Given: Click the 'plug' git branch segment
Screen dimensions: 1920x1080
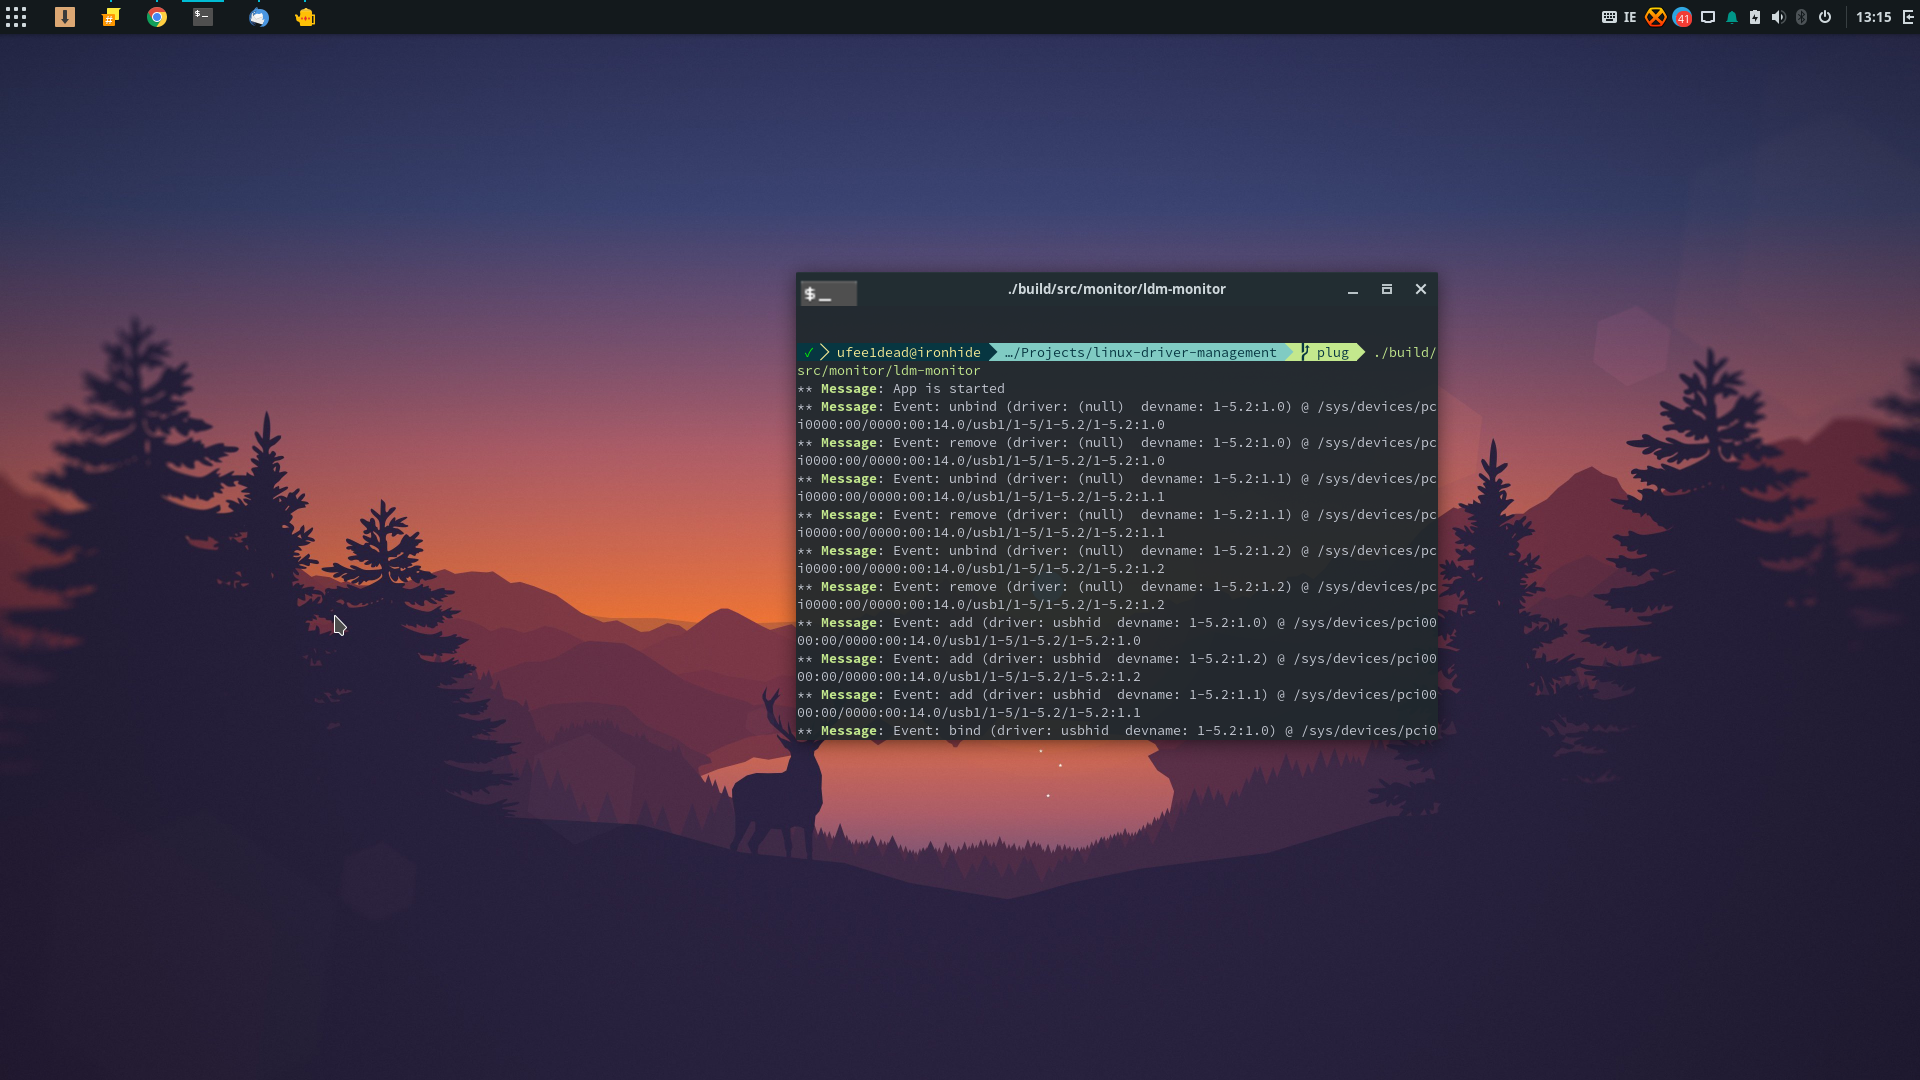Looking at the screenshot, I should tap(1332, 352).
